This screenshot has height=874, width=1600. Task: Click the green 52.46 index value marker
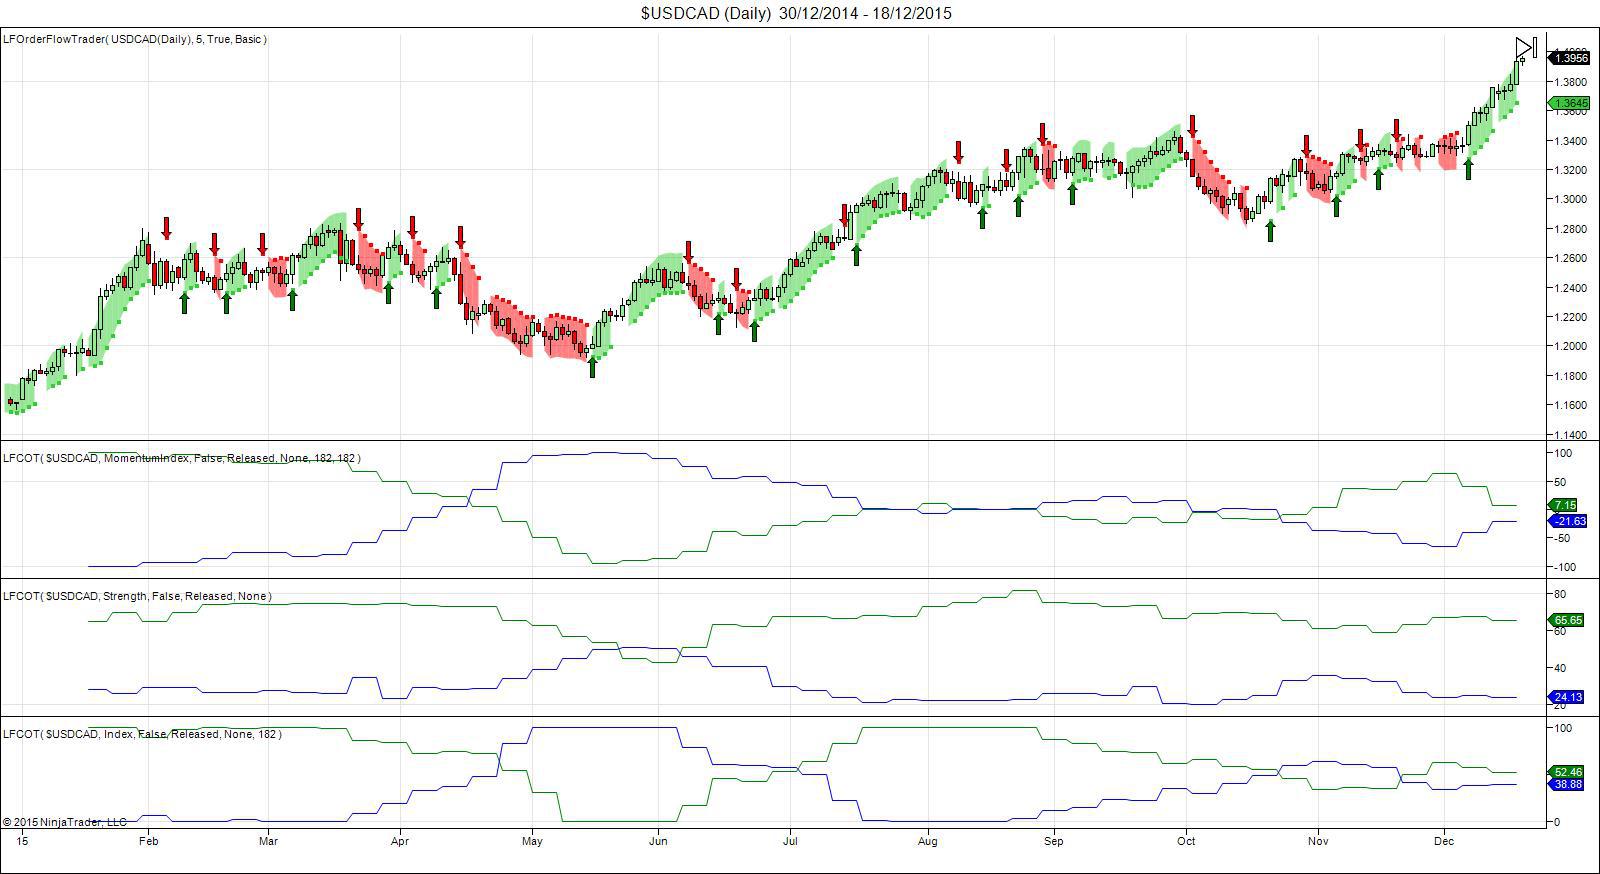pos(1568,772)
